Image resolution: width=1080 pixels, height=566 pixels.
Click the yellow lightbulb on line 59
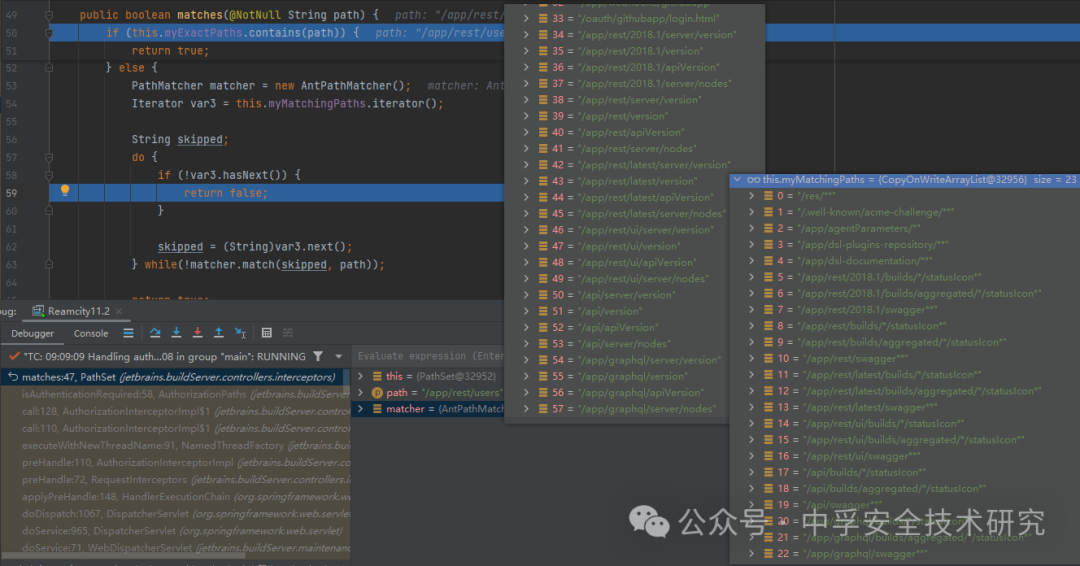coord(65,191)
